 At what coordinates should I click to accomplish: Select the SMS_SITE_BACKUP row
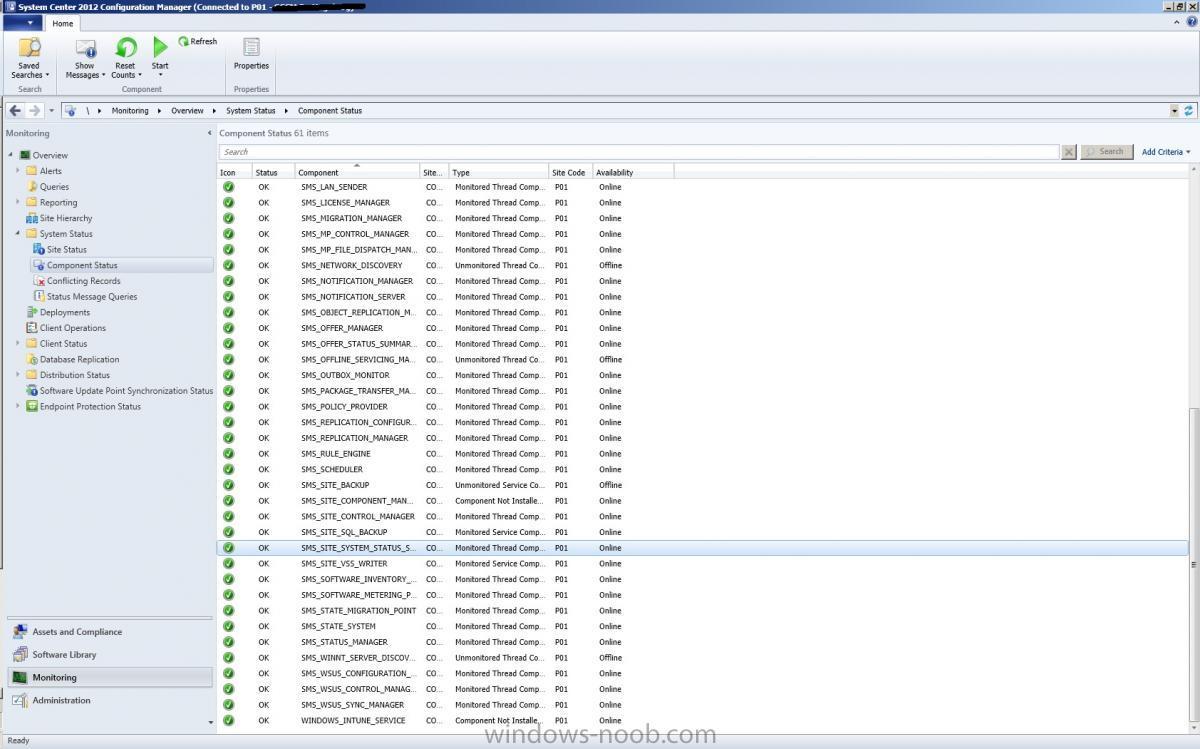point(702,485)
